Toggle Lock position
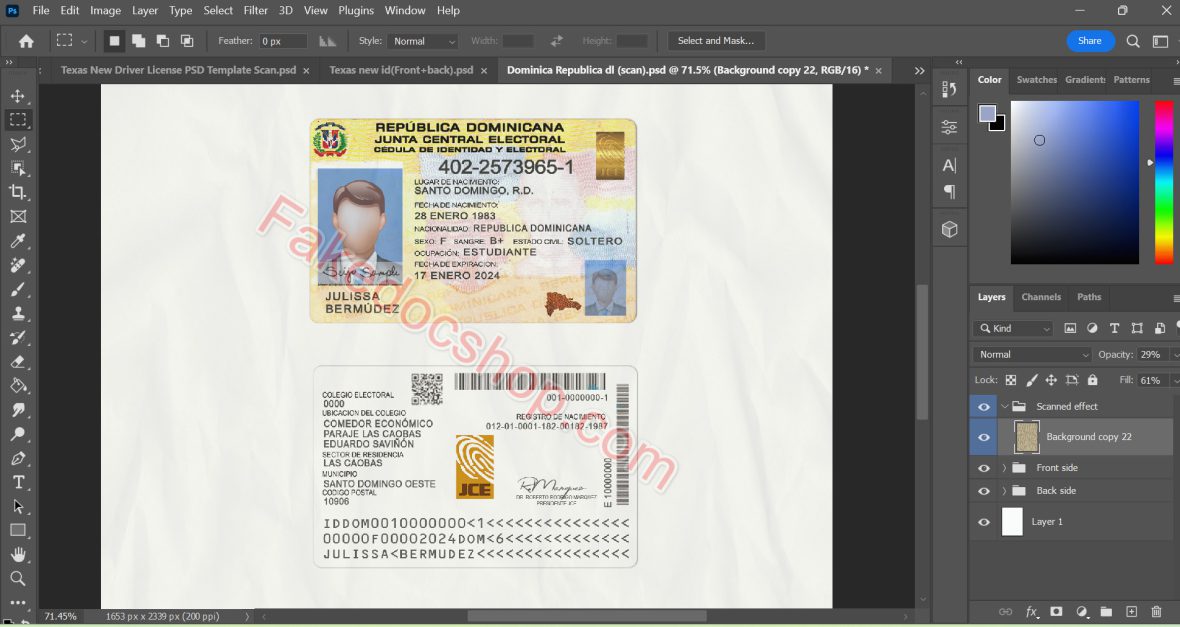The width and height of the screenshot is (1180, 627). coord(1051,380)
